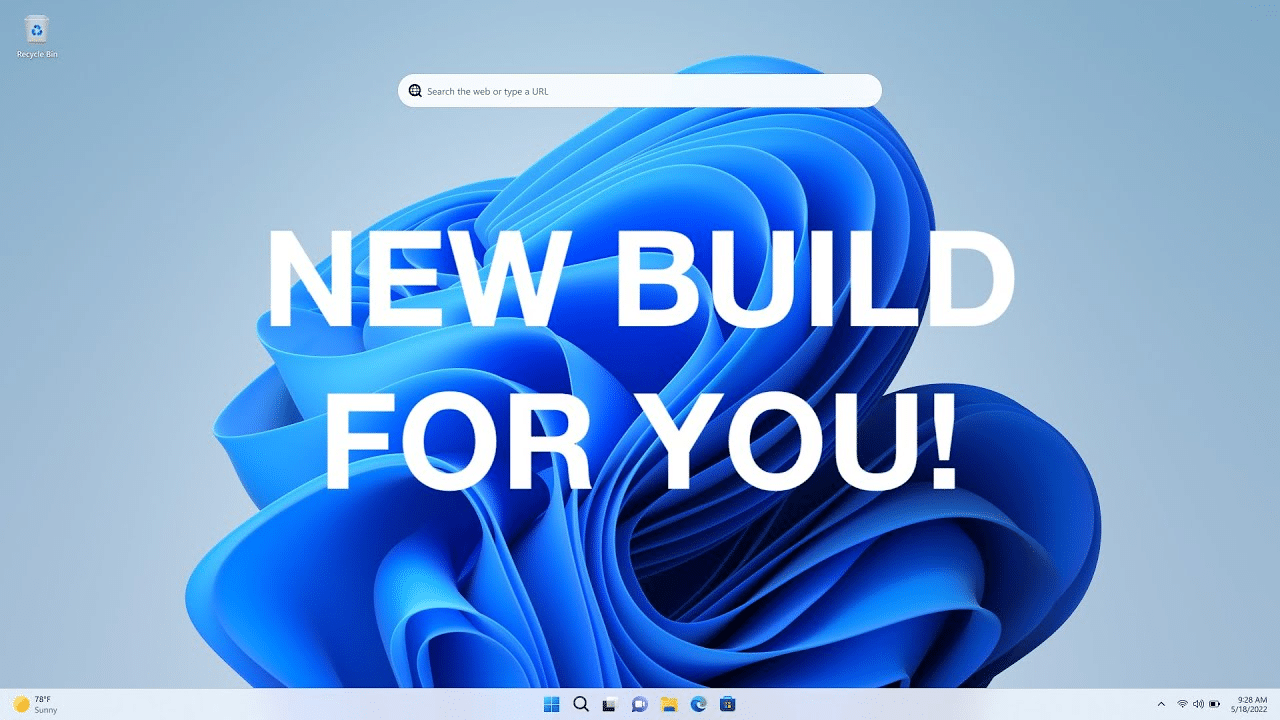Image resolution: width=1280 pixels, height=720 pixels.
Task: Click the battery icon in the system tray
Action: [x=1214, y=704]
